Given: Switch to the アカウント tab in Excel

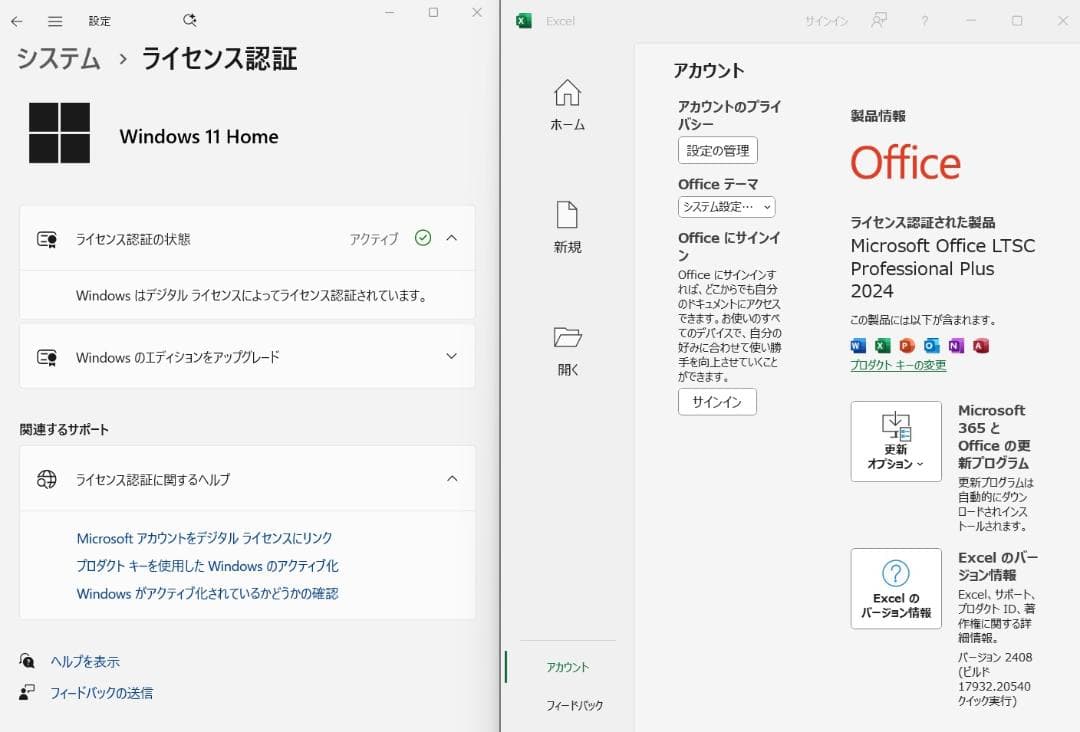Looking at the screenshot, I should tap(567, 667).
